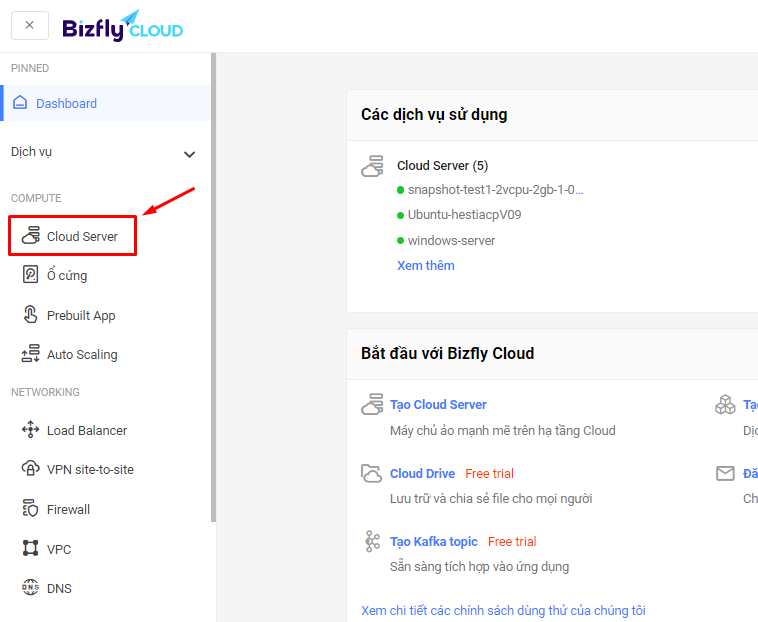Viewport: 758px width, 622px height.
Task: Click the Cloud Server sidebar icon
Action: pyautogui.click(x=30, y=235)
